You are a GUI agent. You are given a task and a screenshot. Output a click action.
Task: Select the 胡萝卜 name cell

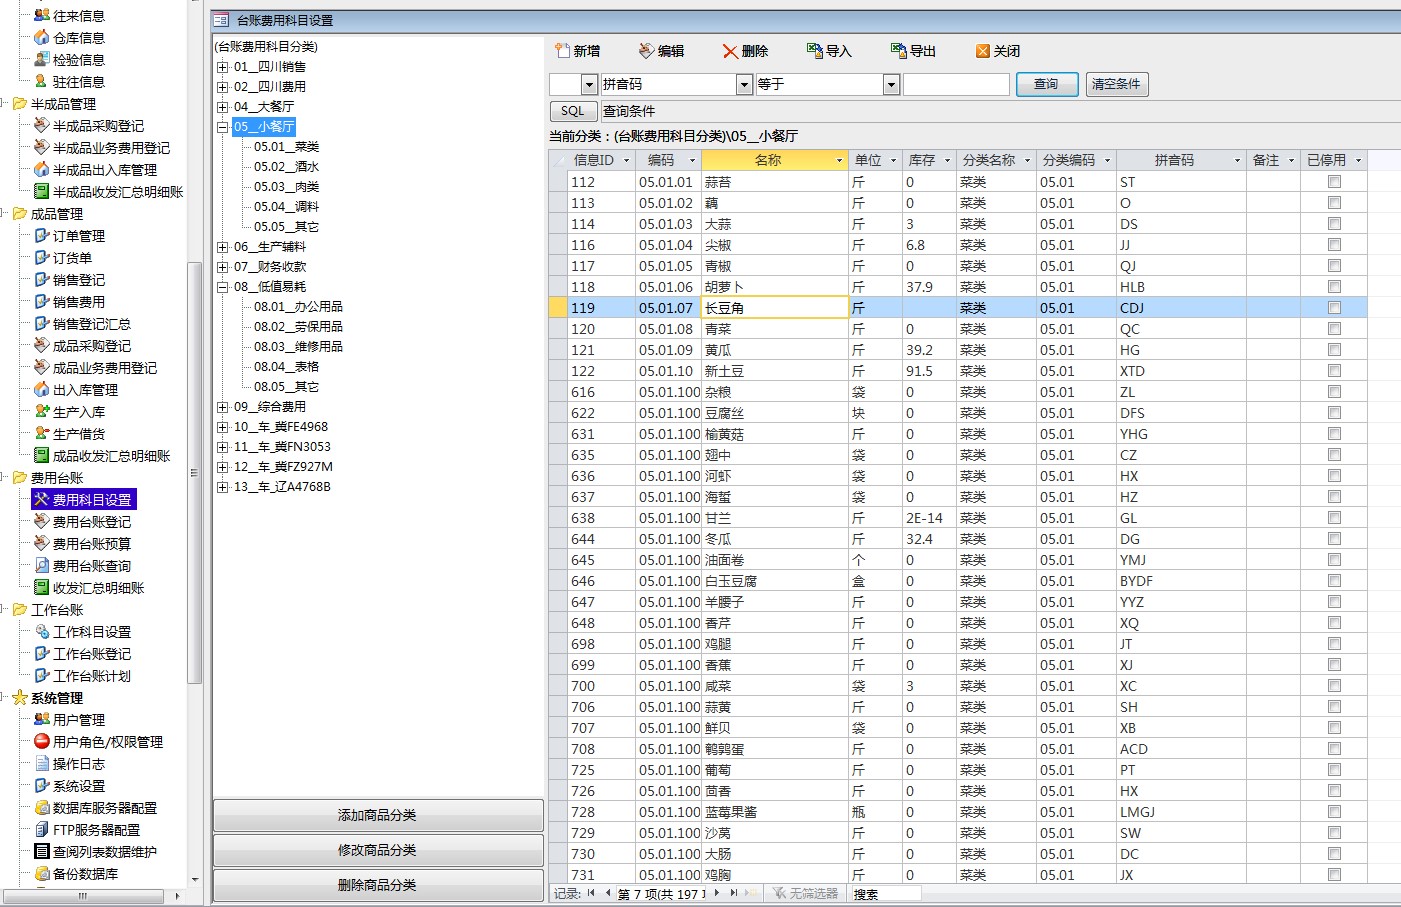[x=775, y=287]
